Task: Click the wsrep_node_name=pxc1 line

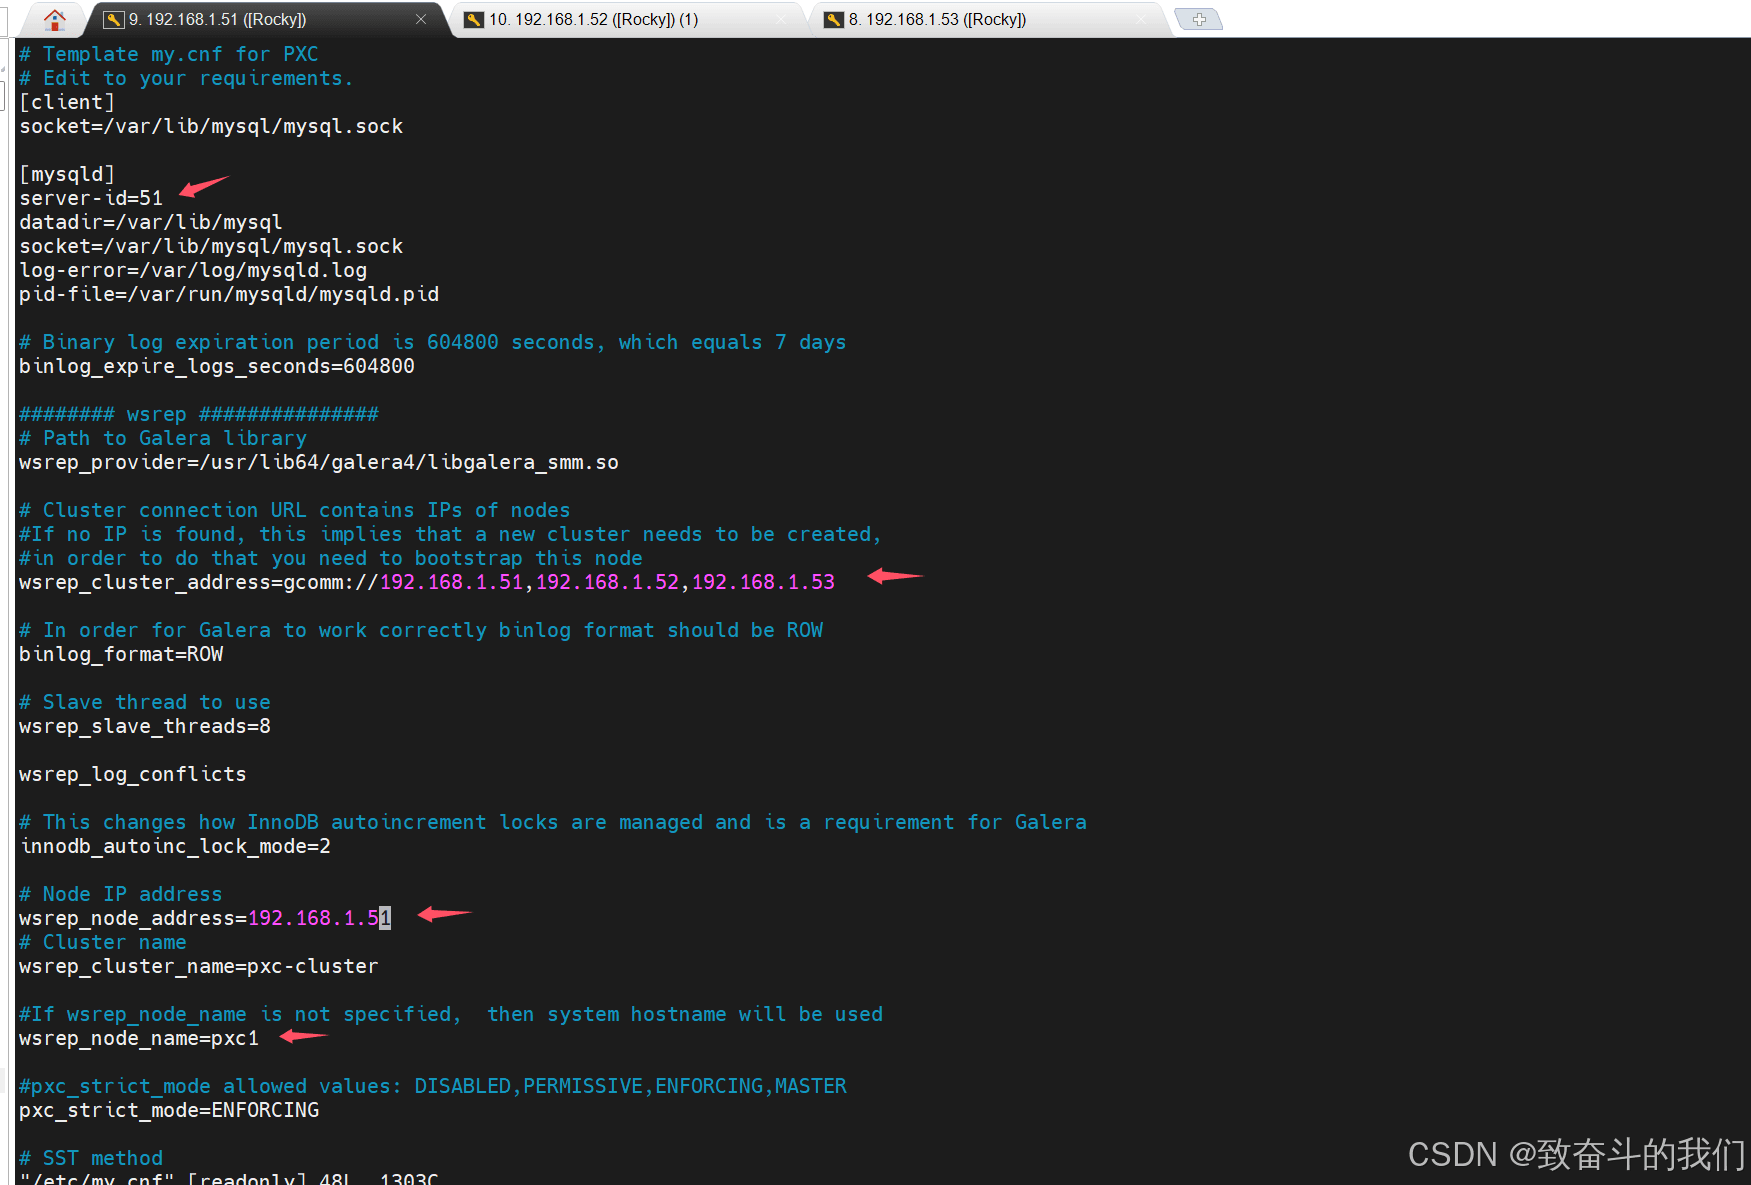Action: [x=139, y=1038]
